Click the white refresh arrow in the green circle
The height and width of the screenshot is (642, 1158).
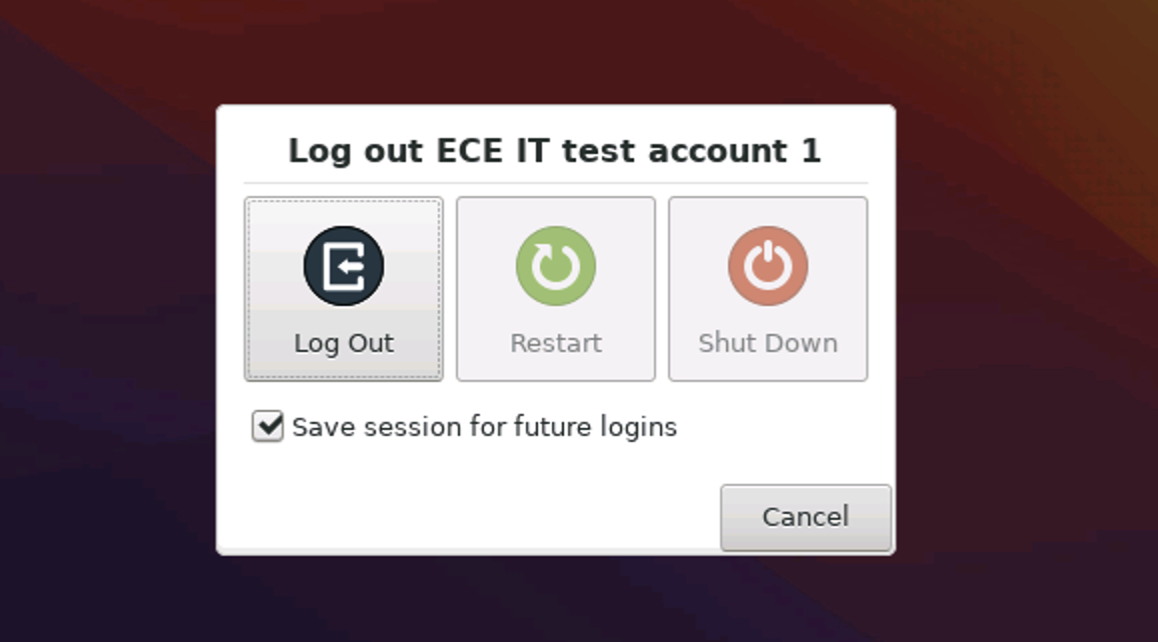click(556, 266)
